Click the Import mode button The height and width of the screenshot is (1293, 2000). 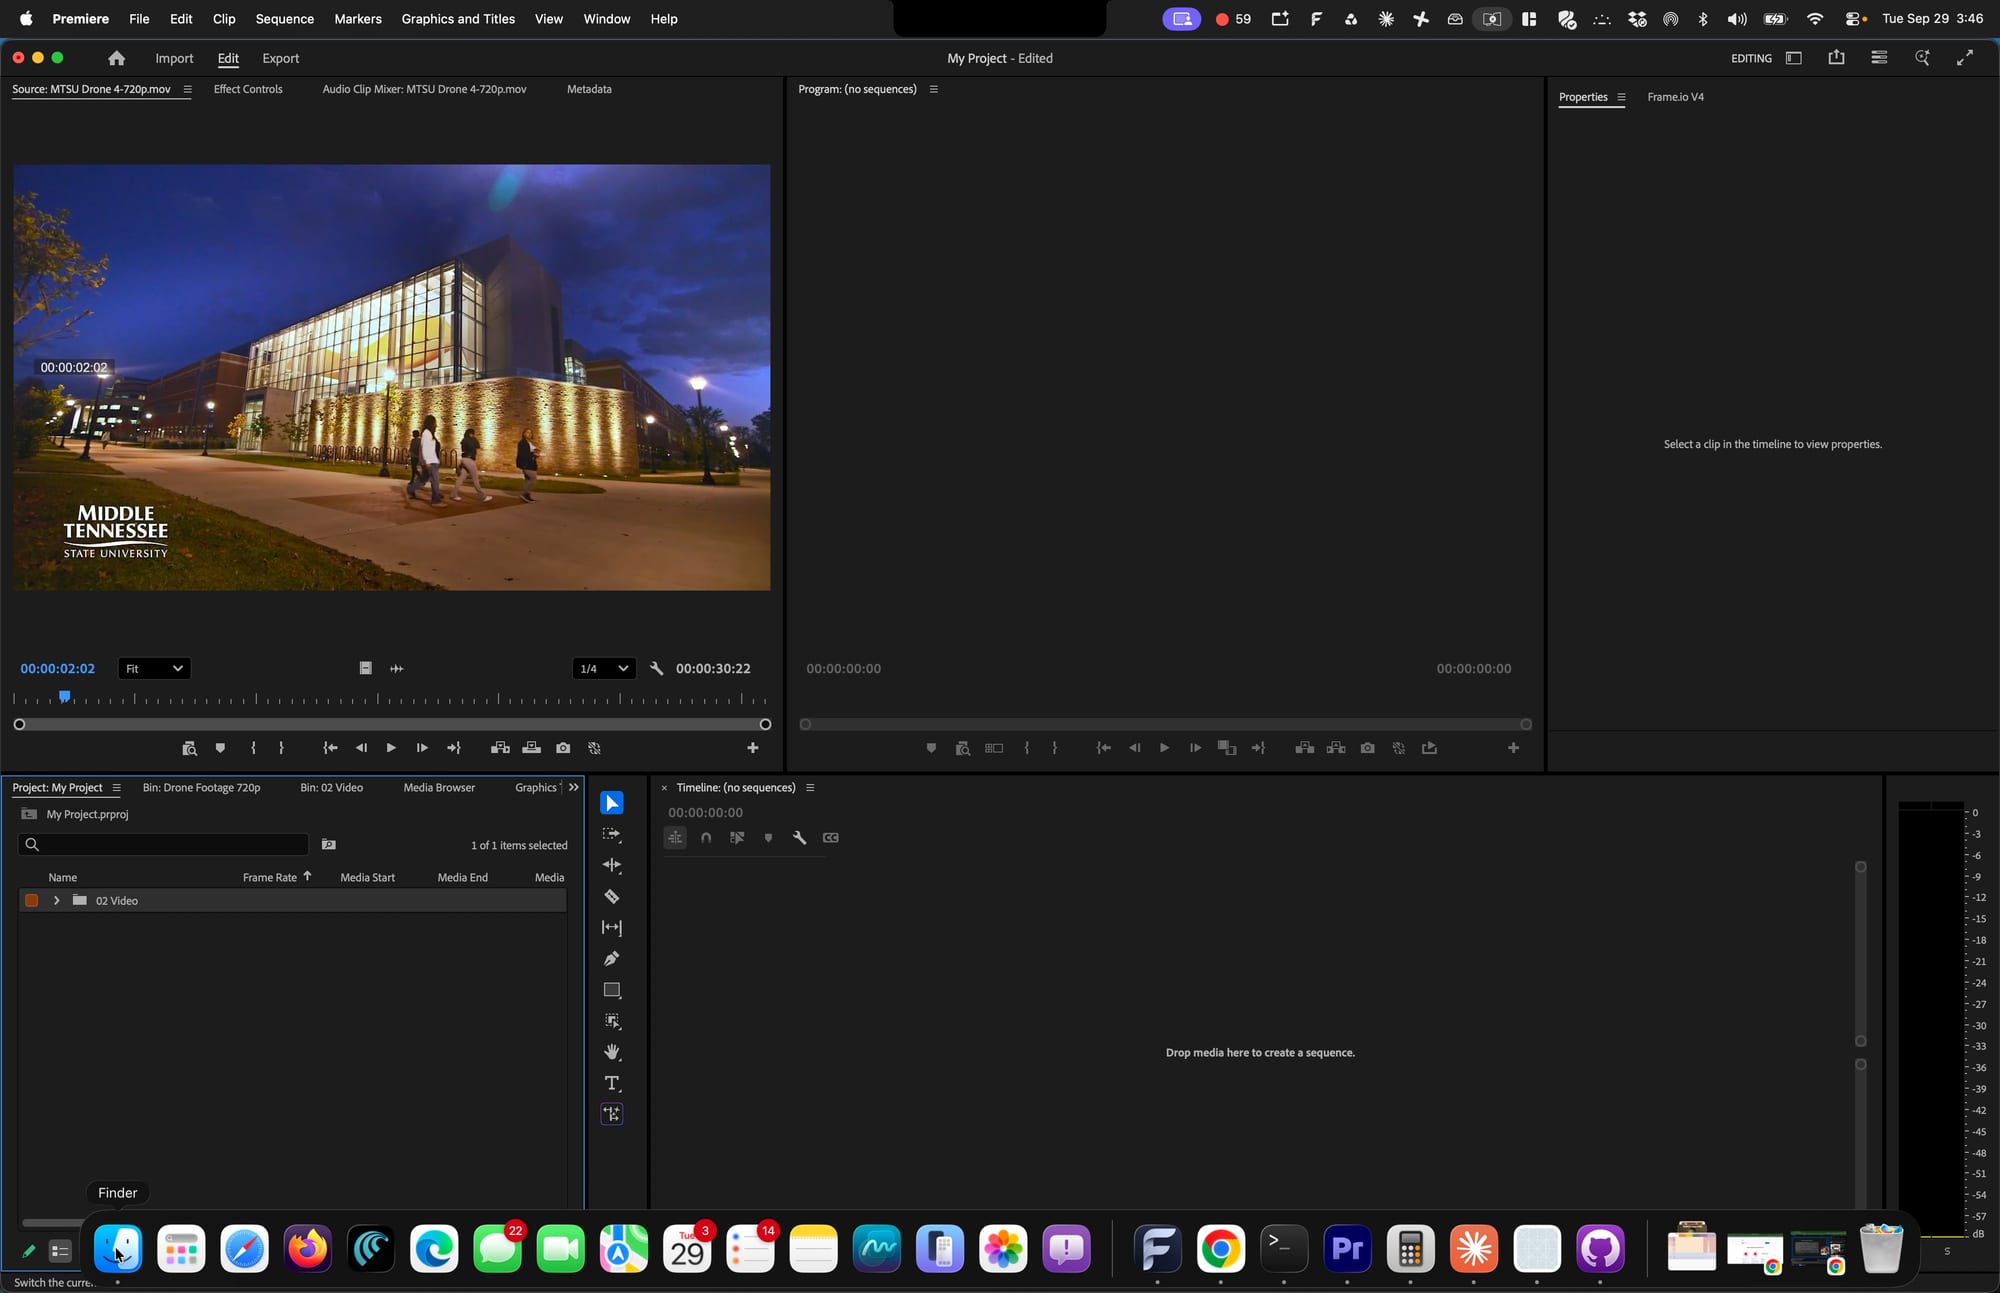tap(174, 59)
